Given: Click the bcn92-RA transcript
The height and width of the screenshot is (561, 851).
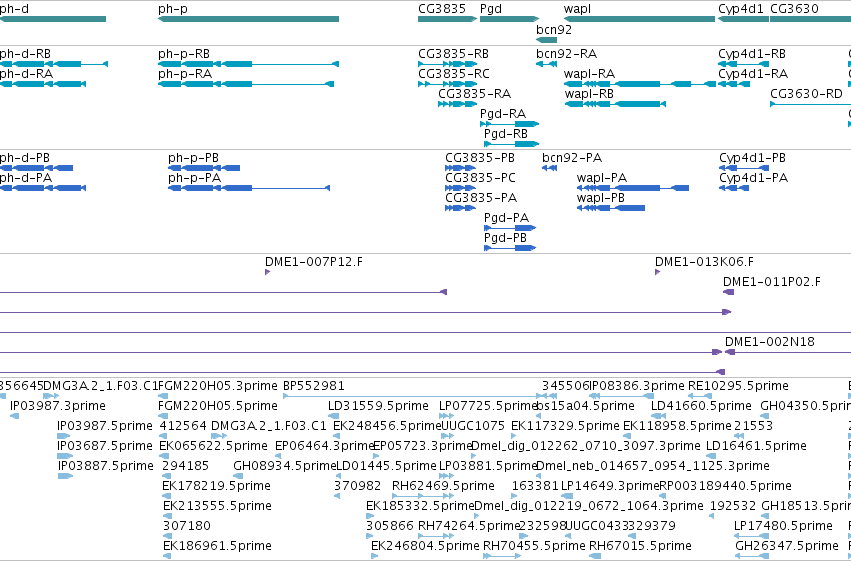Looking at the screenshot, I should pyautogui.click(x=547, y=64).
